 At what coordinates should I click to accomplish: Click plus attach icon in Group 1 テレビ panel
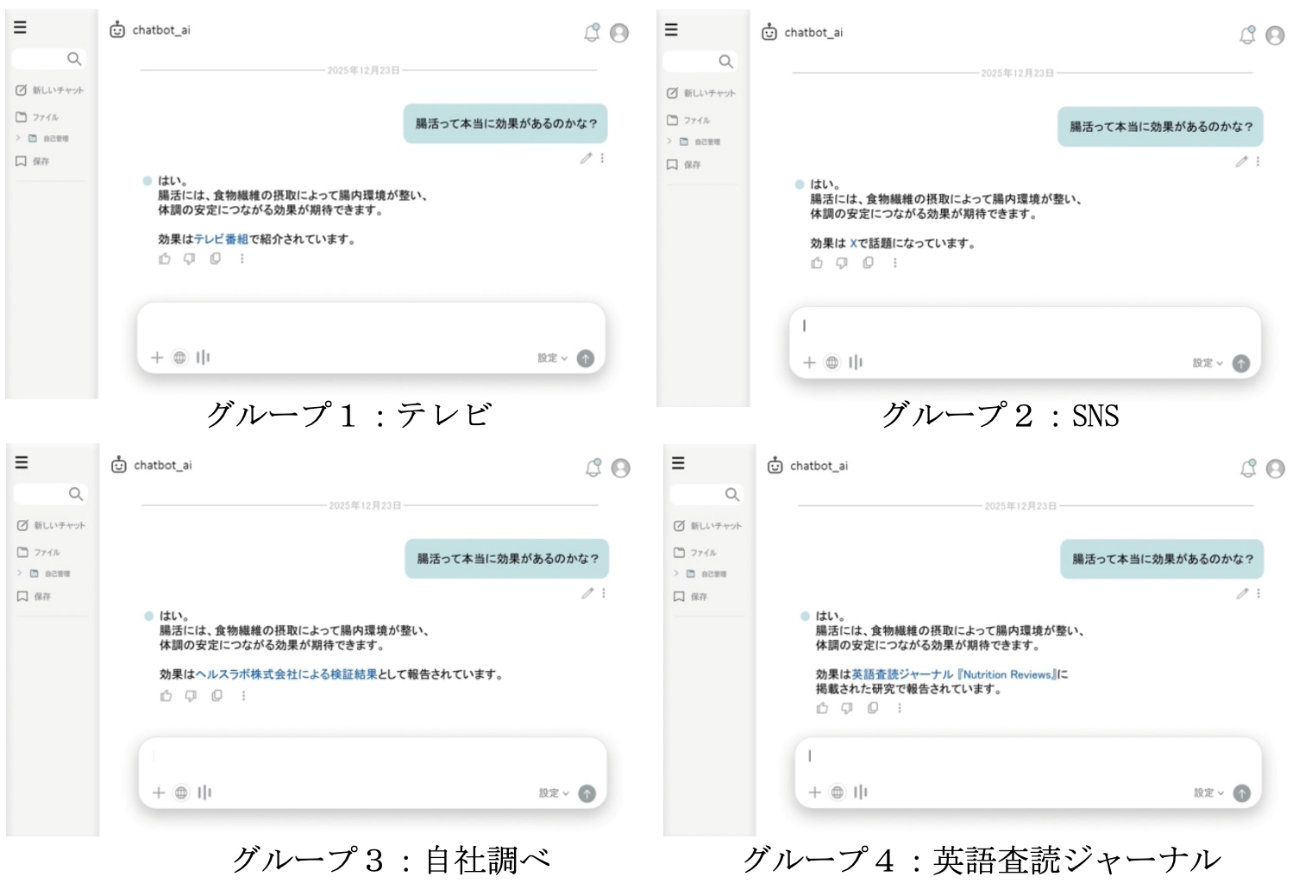(x=157, y=357)
